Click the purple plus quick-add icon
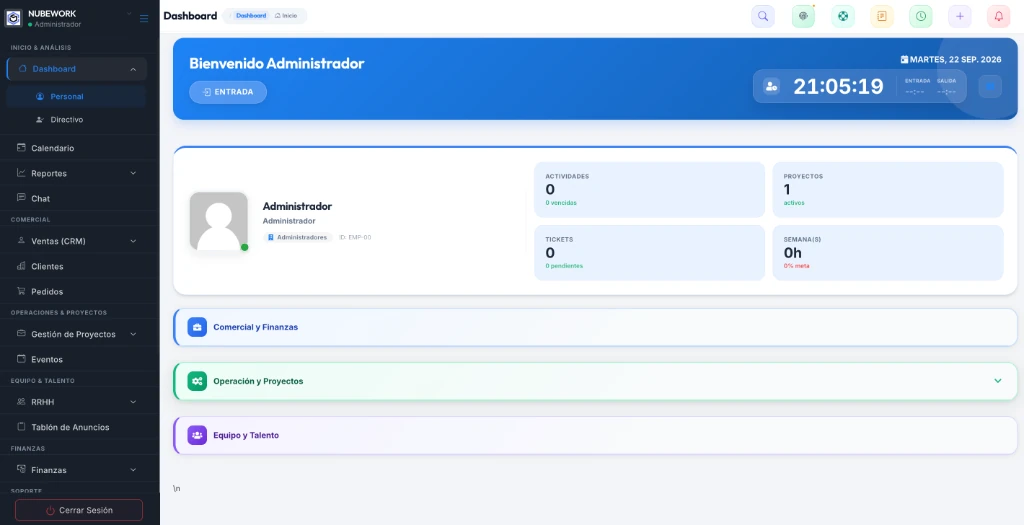The width and height of the screenshot is (1024, 525). pos(960,16)
